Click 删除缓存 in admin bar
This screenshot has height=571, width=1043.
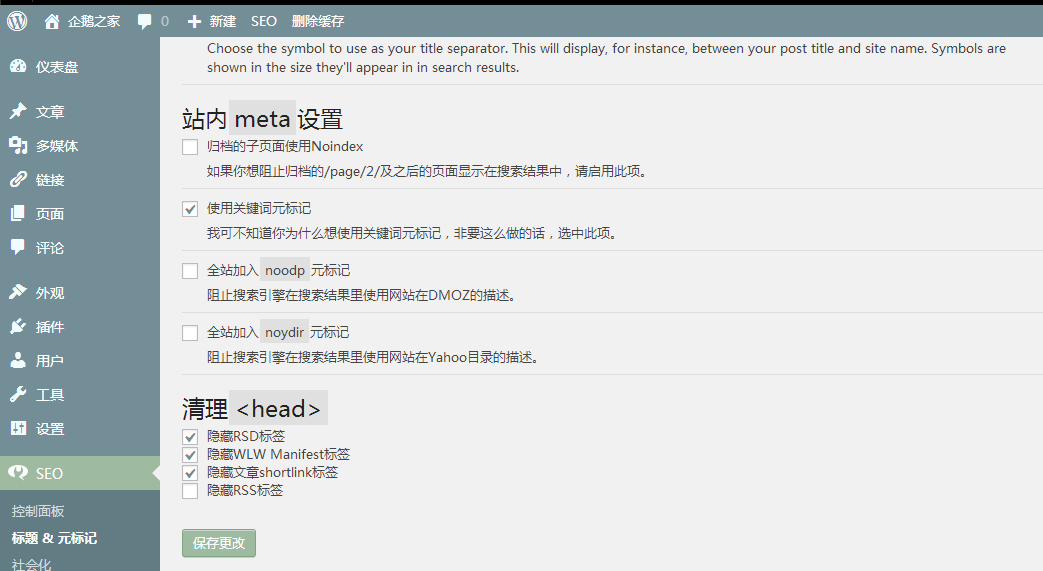point(318,21)
